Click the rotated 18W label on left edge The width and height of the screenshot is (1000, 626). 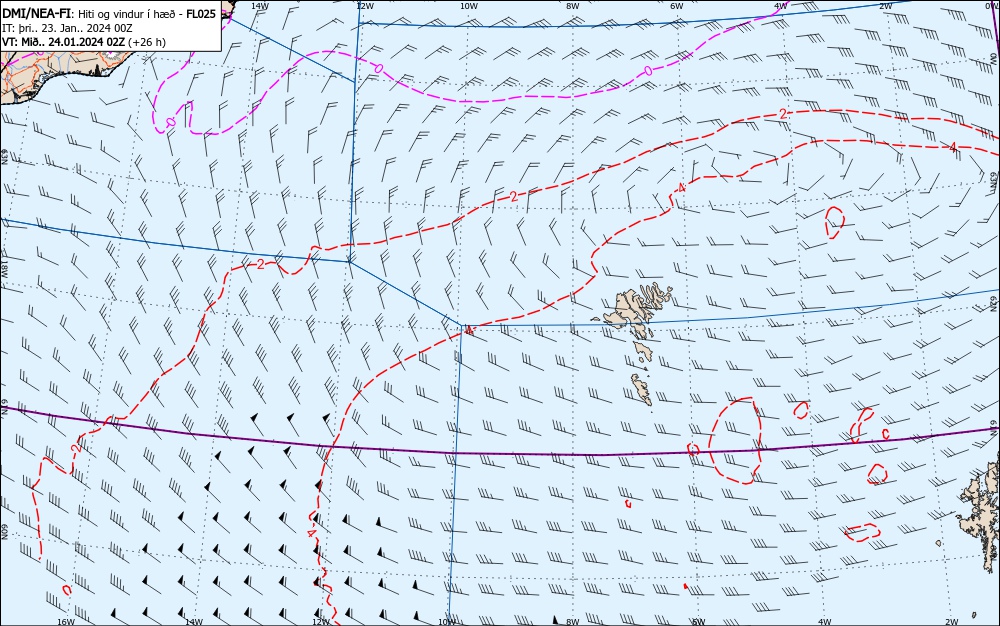click(x=4, y=270)
